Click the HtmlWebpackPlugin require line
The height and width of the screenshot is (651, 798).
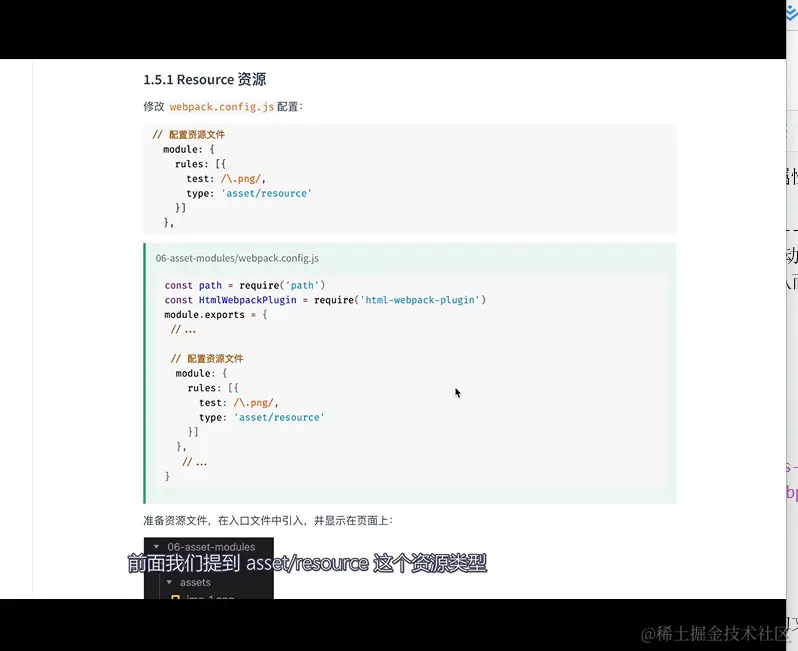pos(325,300)
